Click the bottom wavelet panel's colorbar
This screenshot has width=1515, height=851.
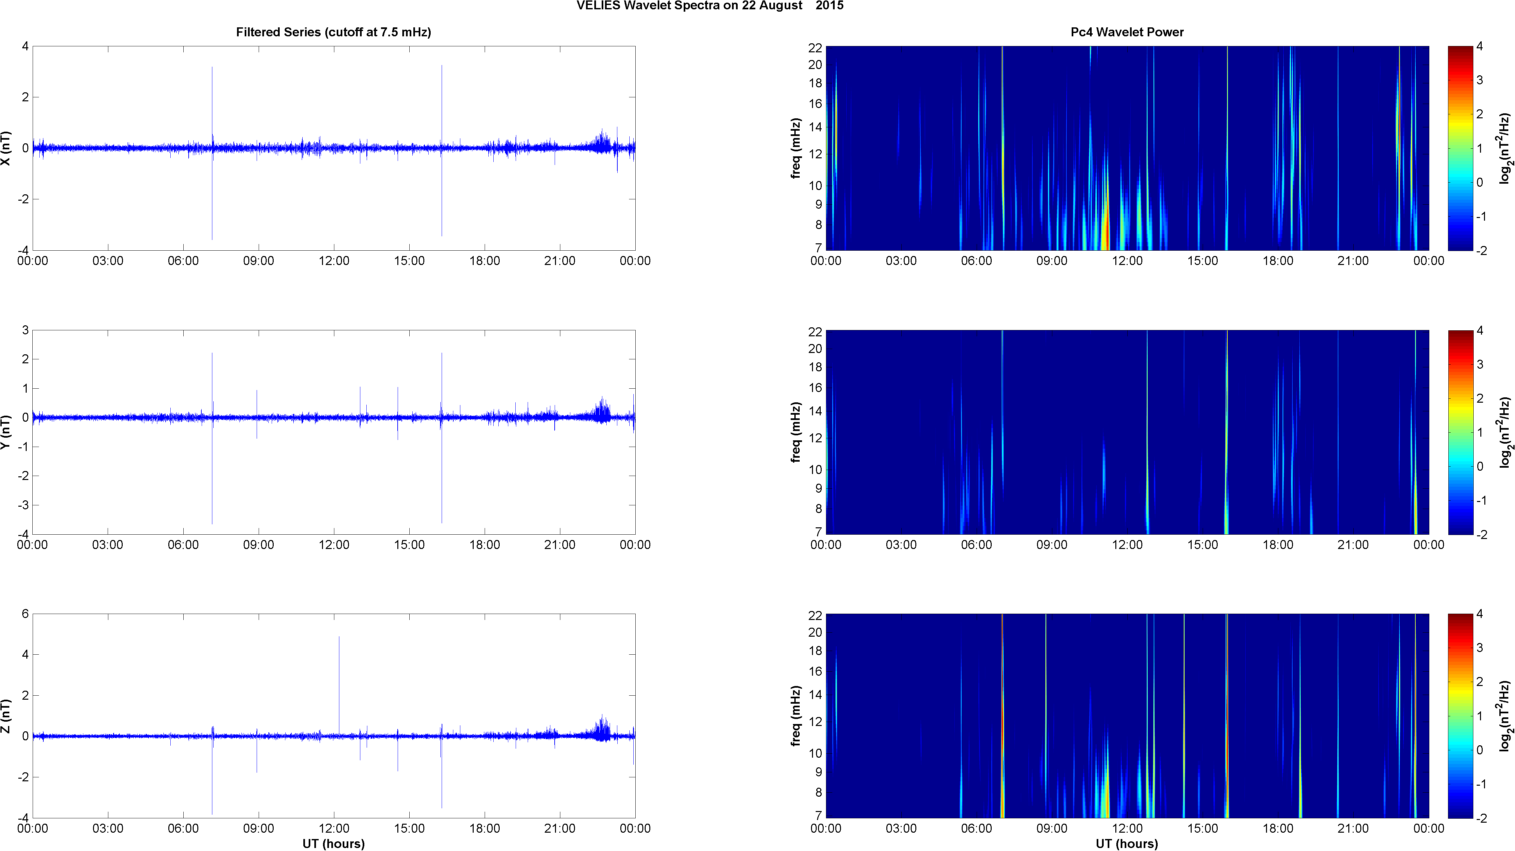point(1460,716)
